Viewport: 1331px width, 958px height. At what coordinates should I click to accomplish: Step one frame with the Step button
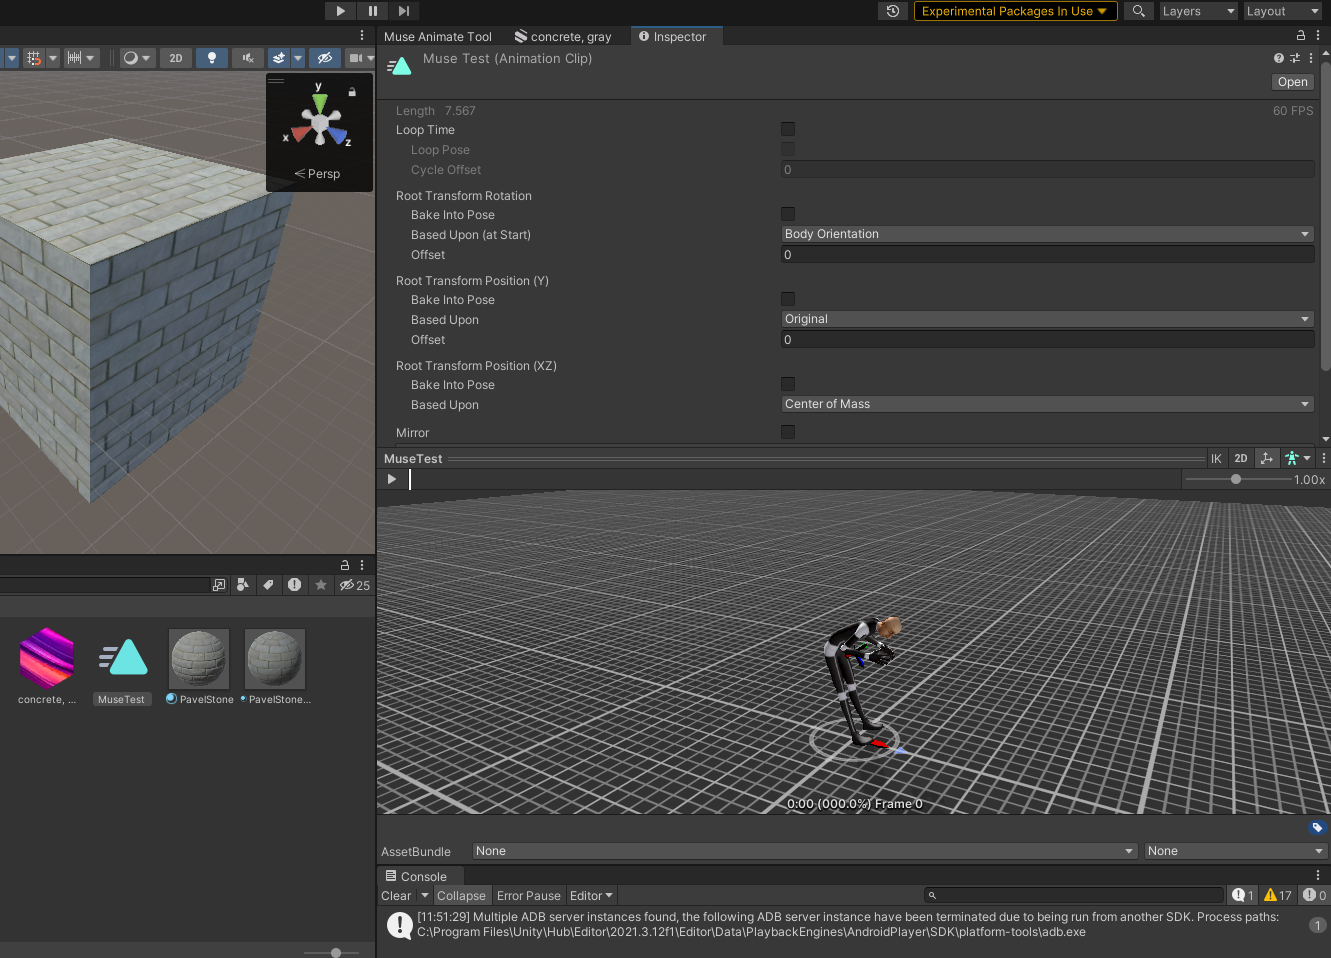tap(403, 11)
